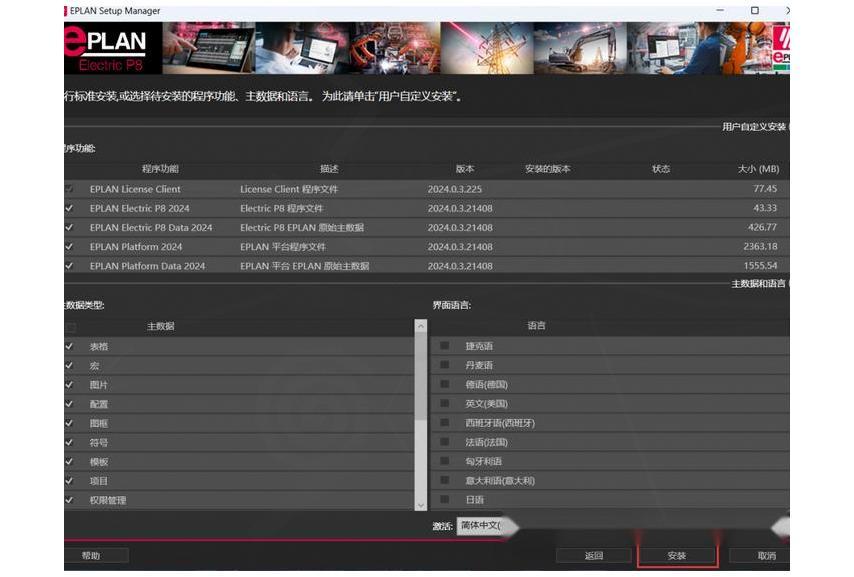Maximize the Setup Manager window

755,11
